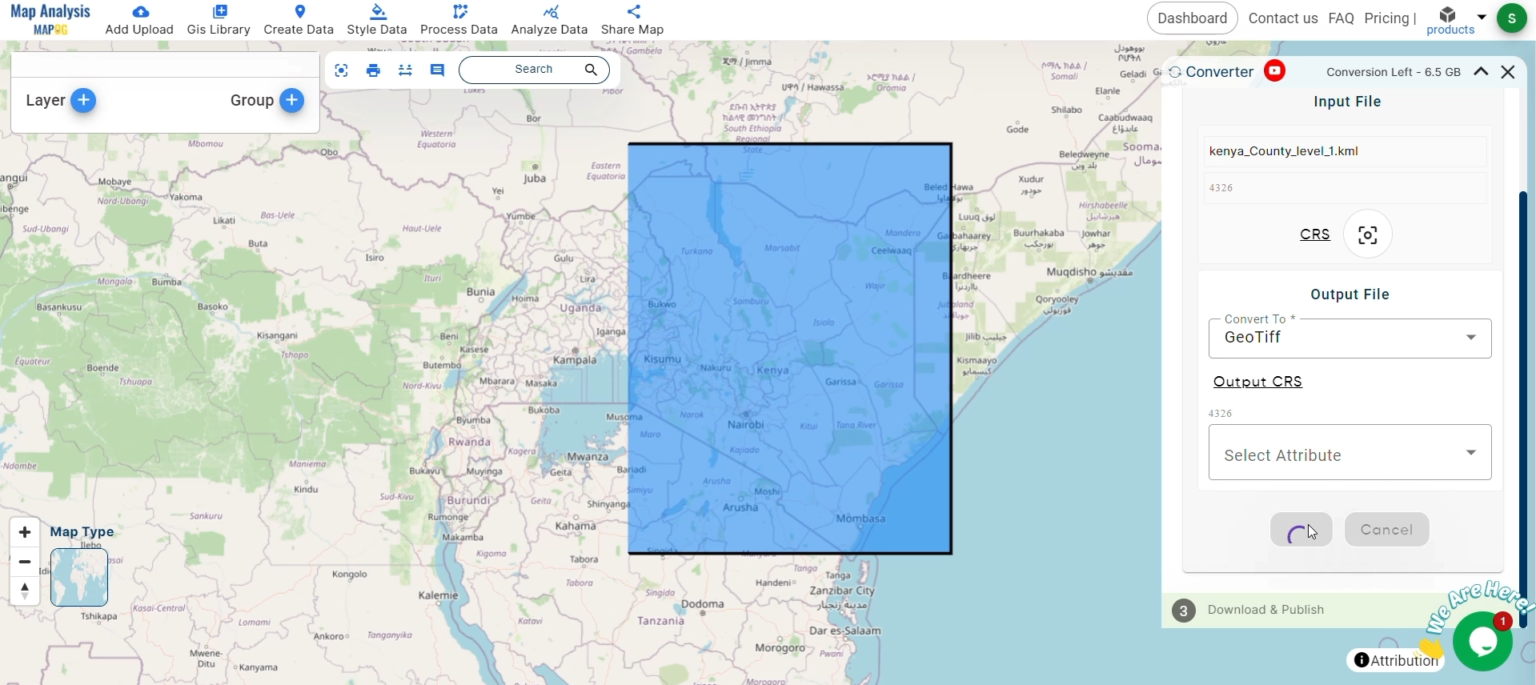Open the CRS picker in the Converter panel
Image resolution: width=1536 pixels, height=685 pixels.
(x=1367, y=233)
